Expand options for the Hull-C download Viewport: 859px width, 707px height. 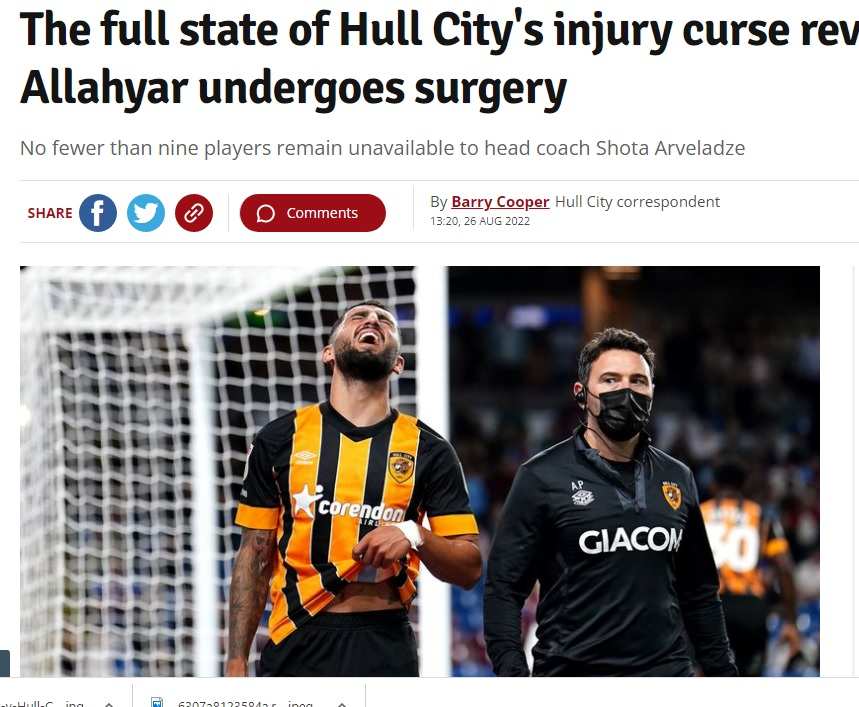coord(109,703)
